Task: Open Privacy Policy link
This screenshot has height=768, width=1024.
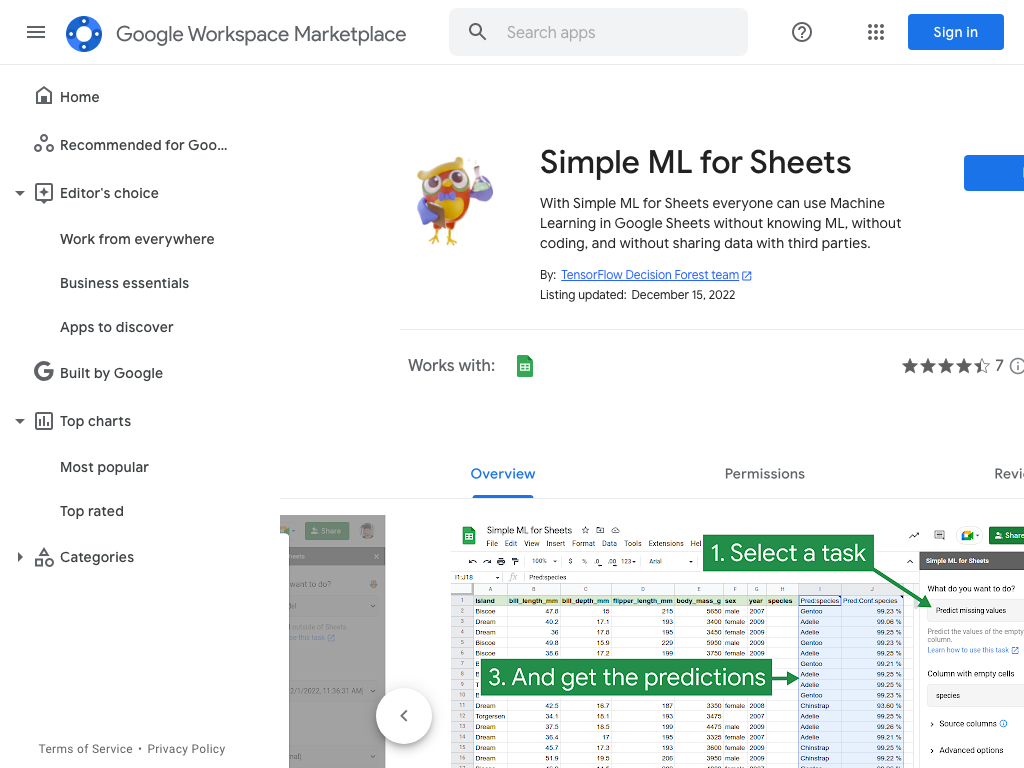Action: [186, 749]
